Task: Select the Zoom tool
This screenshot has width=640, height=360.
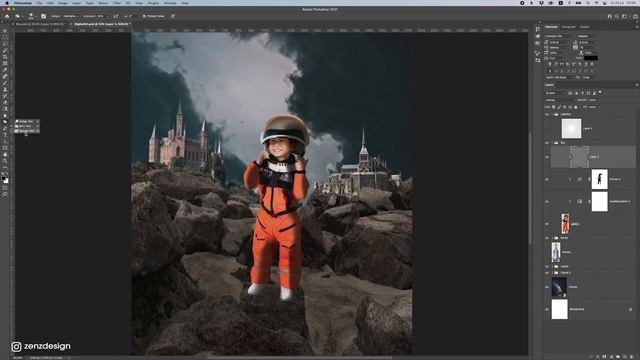Action: (x=5, y=161)
